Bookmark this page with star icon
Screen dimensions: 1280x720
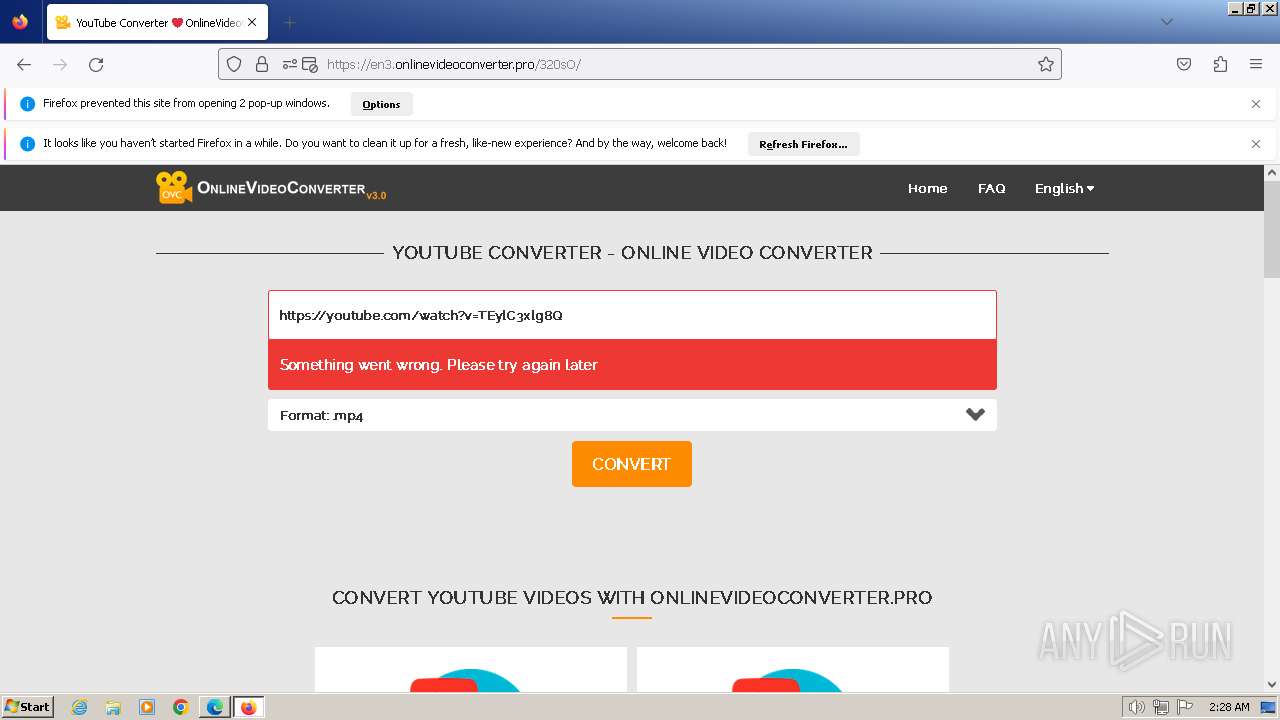coord(1046,64)
